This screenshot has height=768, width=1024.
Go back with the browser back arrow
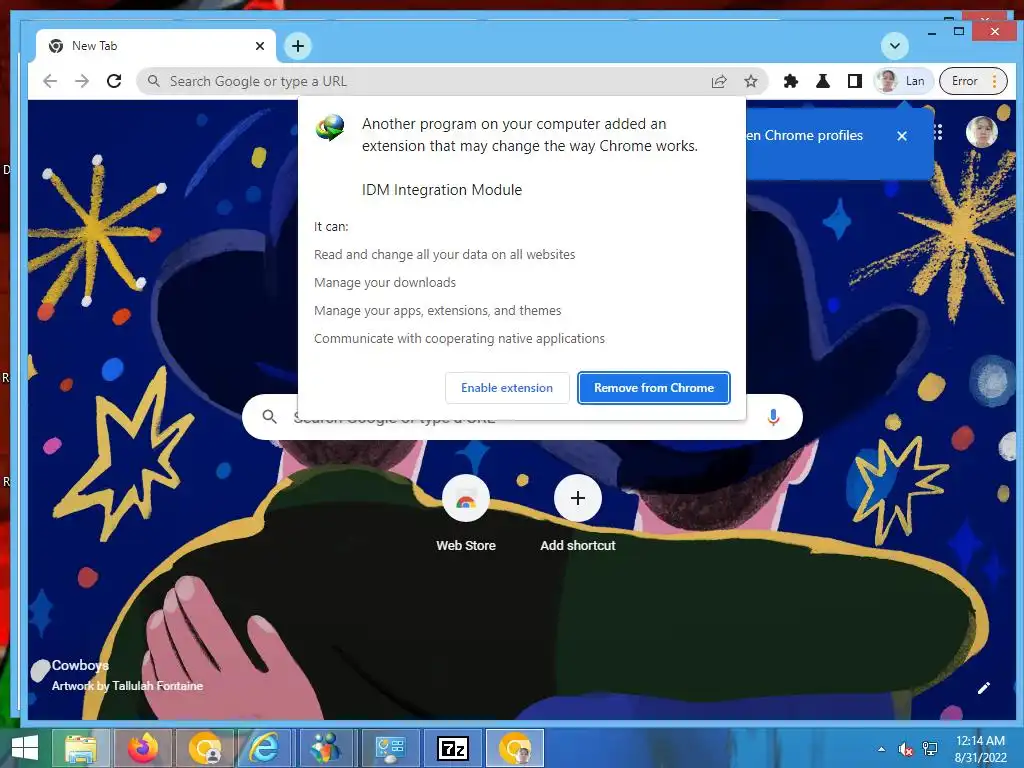click(50, 81)
